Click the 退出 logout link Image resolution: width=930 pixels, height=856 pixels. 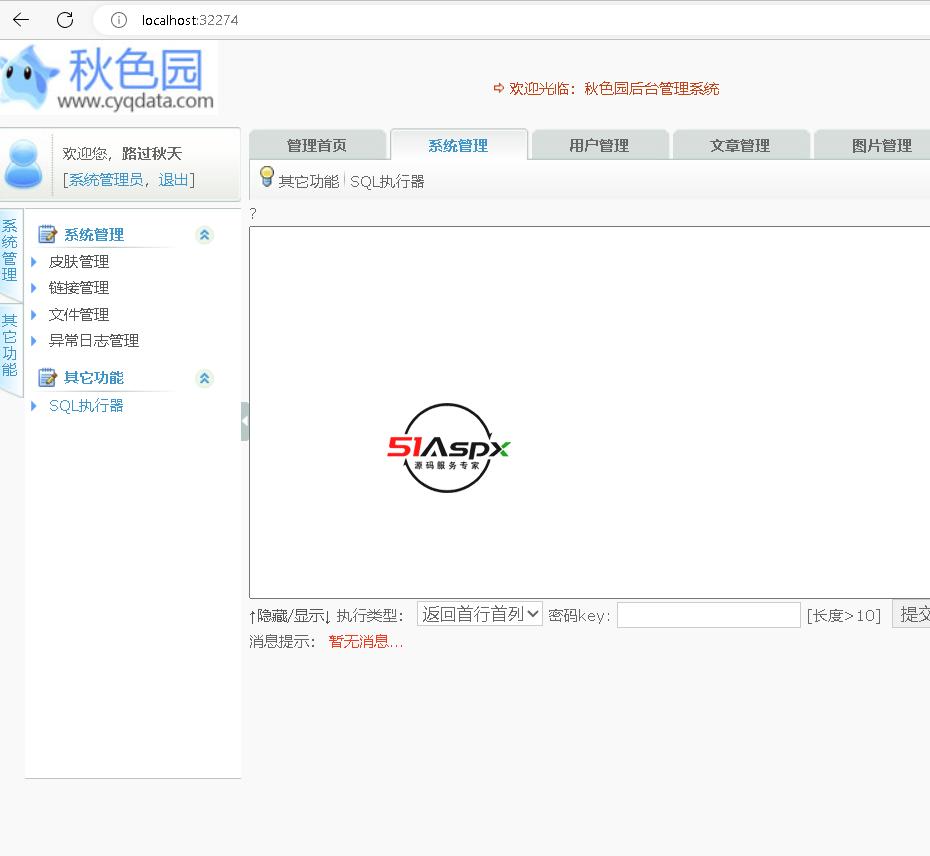point(174,180)
